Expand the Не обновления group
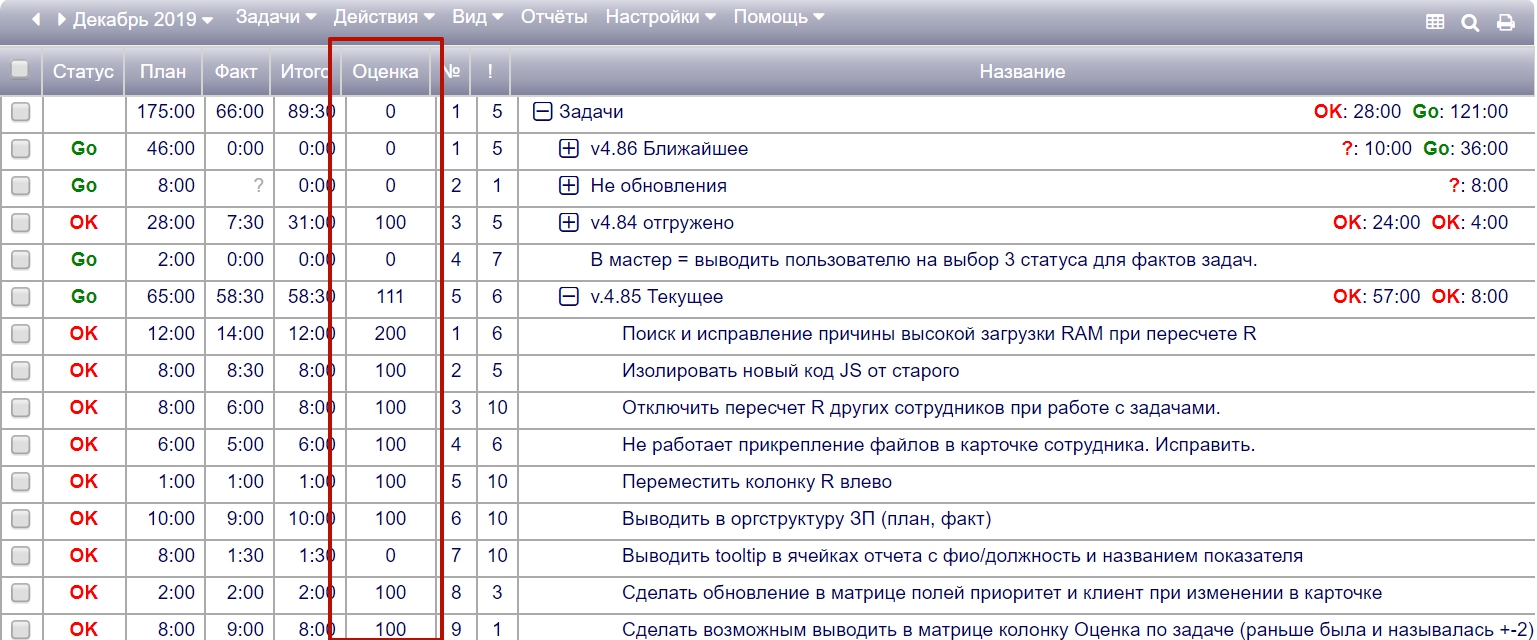Screen dimensions: 1537x640 point(568,186)
